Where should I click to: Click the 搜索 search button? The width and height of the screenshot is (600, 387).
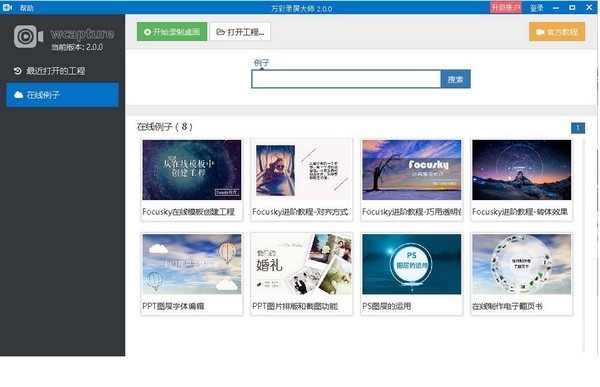tap(455, 79)
